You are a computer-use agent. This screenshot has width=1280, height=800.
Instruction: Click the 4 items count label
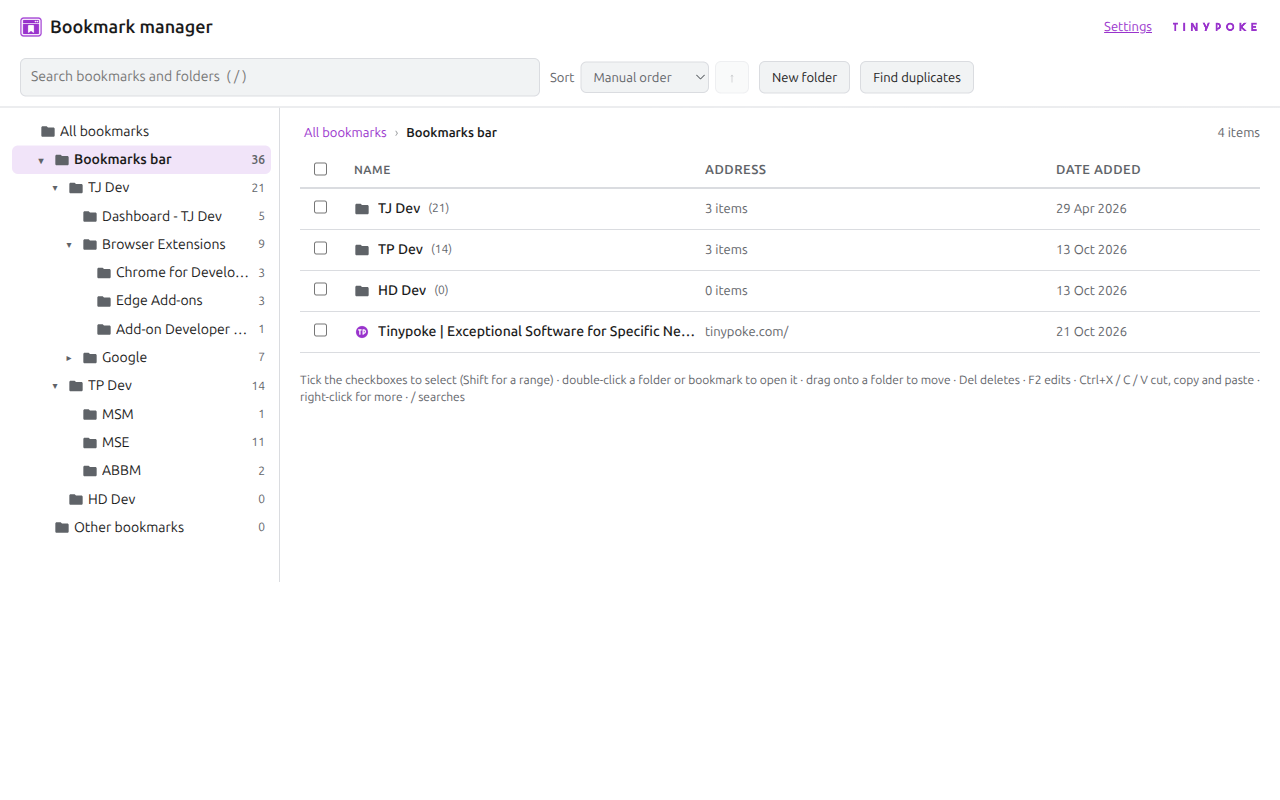point(1238,132)
